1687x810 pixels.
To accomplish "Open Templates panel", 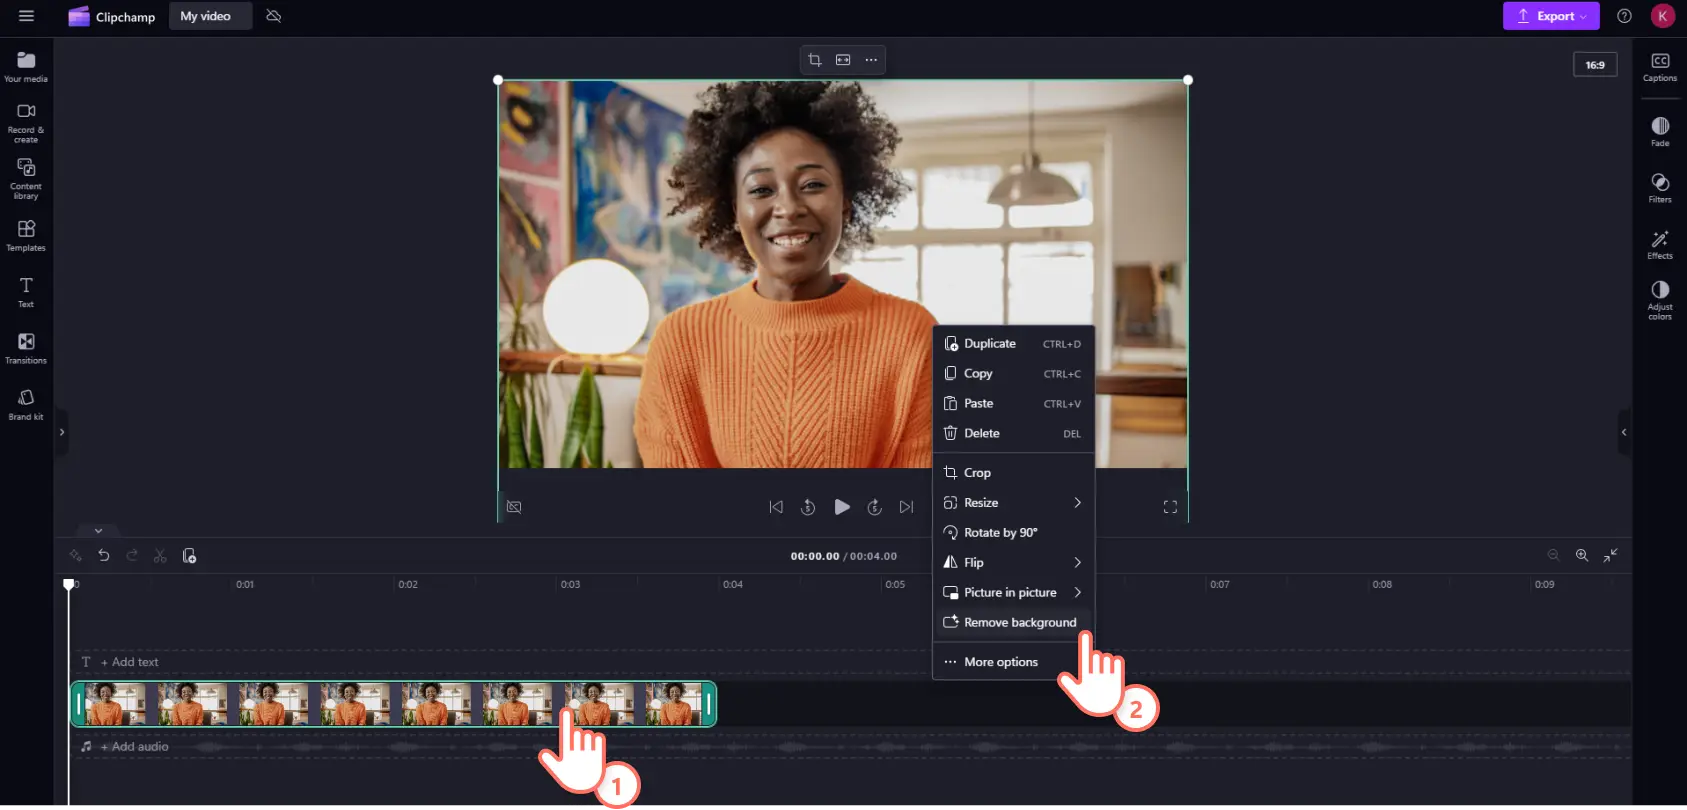I will (x=26, y=236).
